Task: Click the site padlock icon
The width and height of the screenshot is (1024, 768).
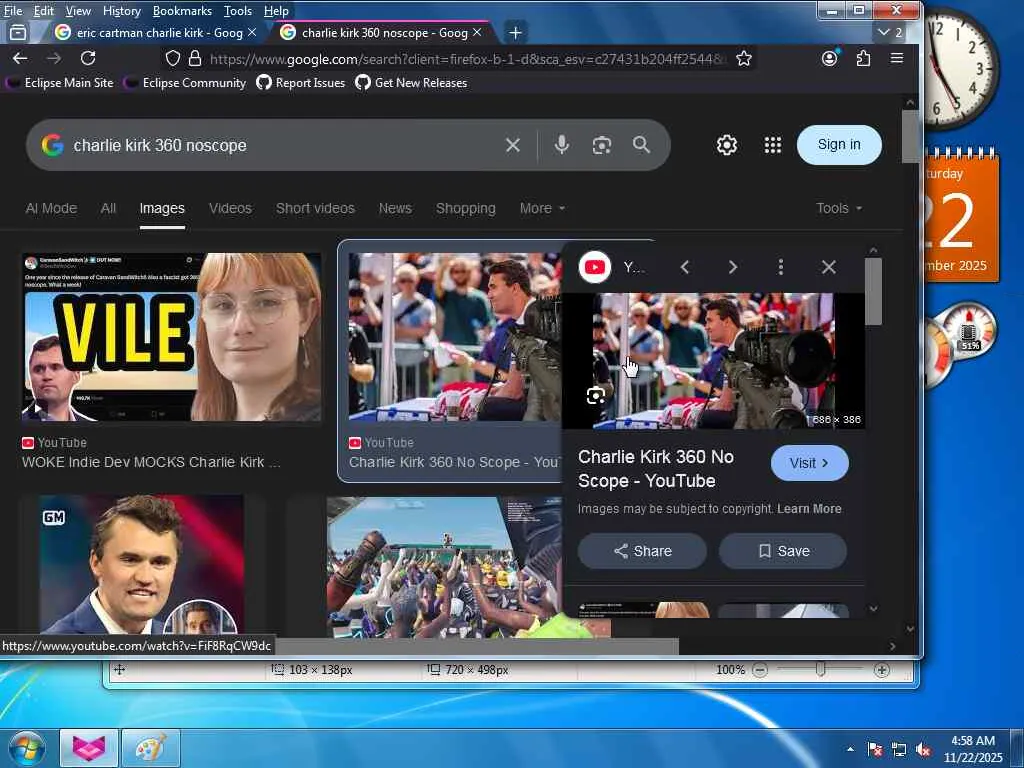Action: [x=195, y=59]
